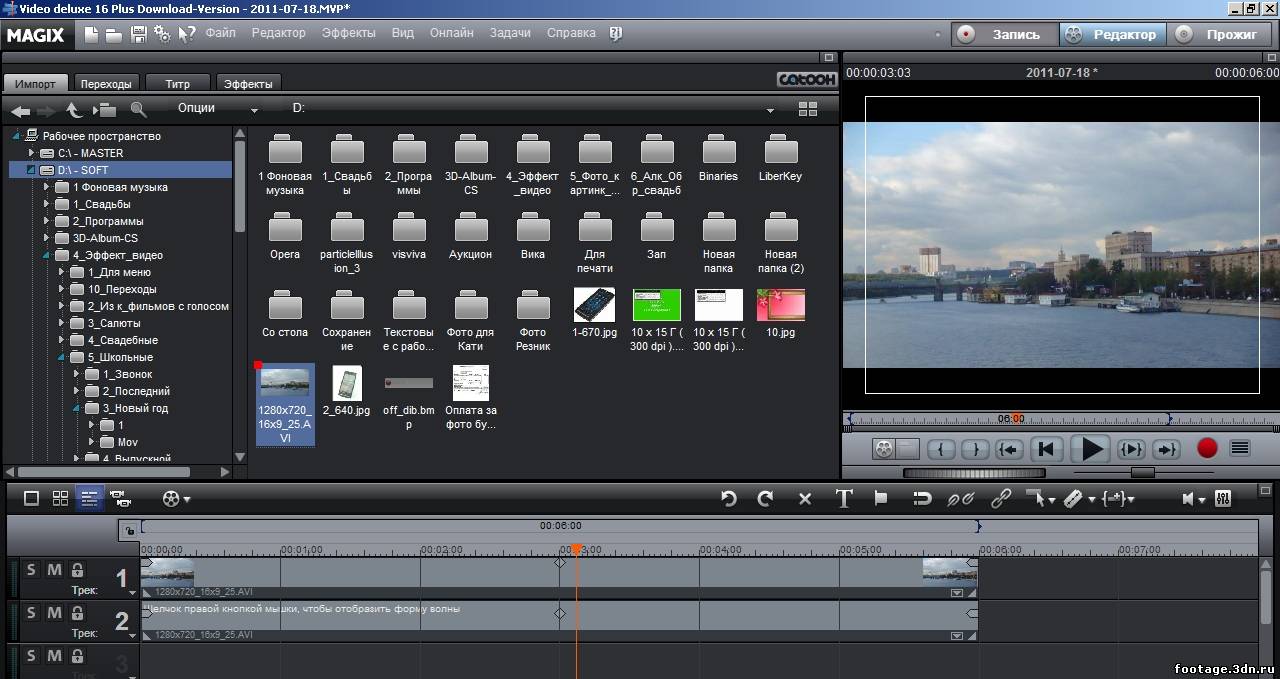Open the Эффекты menu in the menu bar
The width and height of the screenshot is (1280, 679).
point(348,33)
